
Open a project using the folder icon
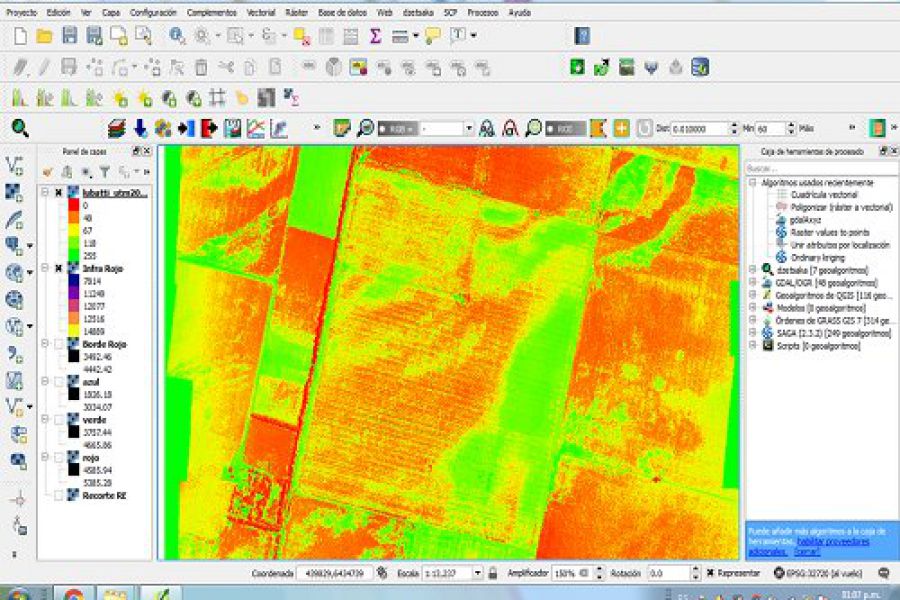pyautogui.click(x=44, y=36)
